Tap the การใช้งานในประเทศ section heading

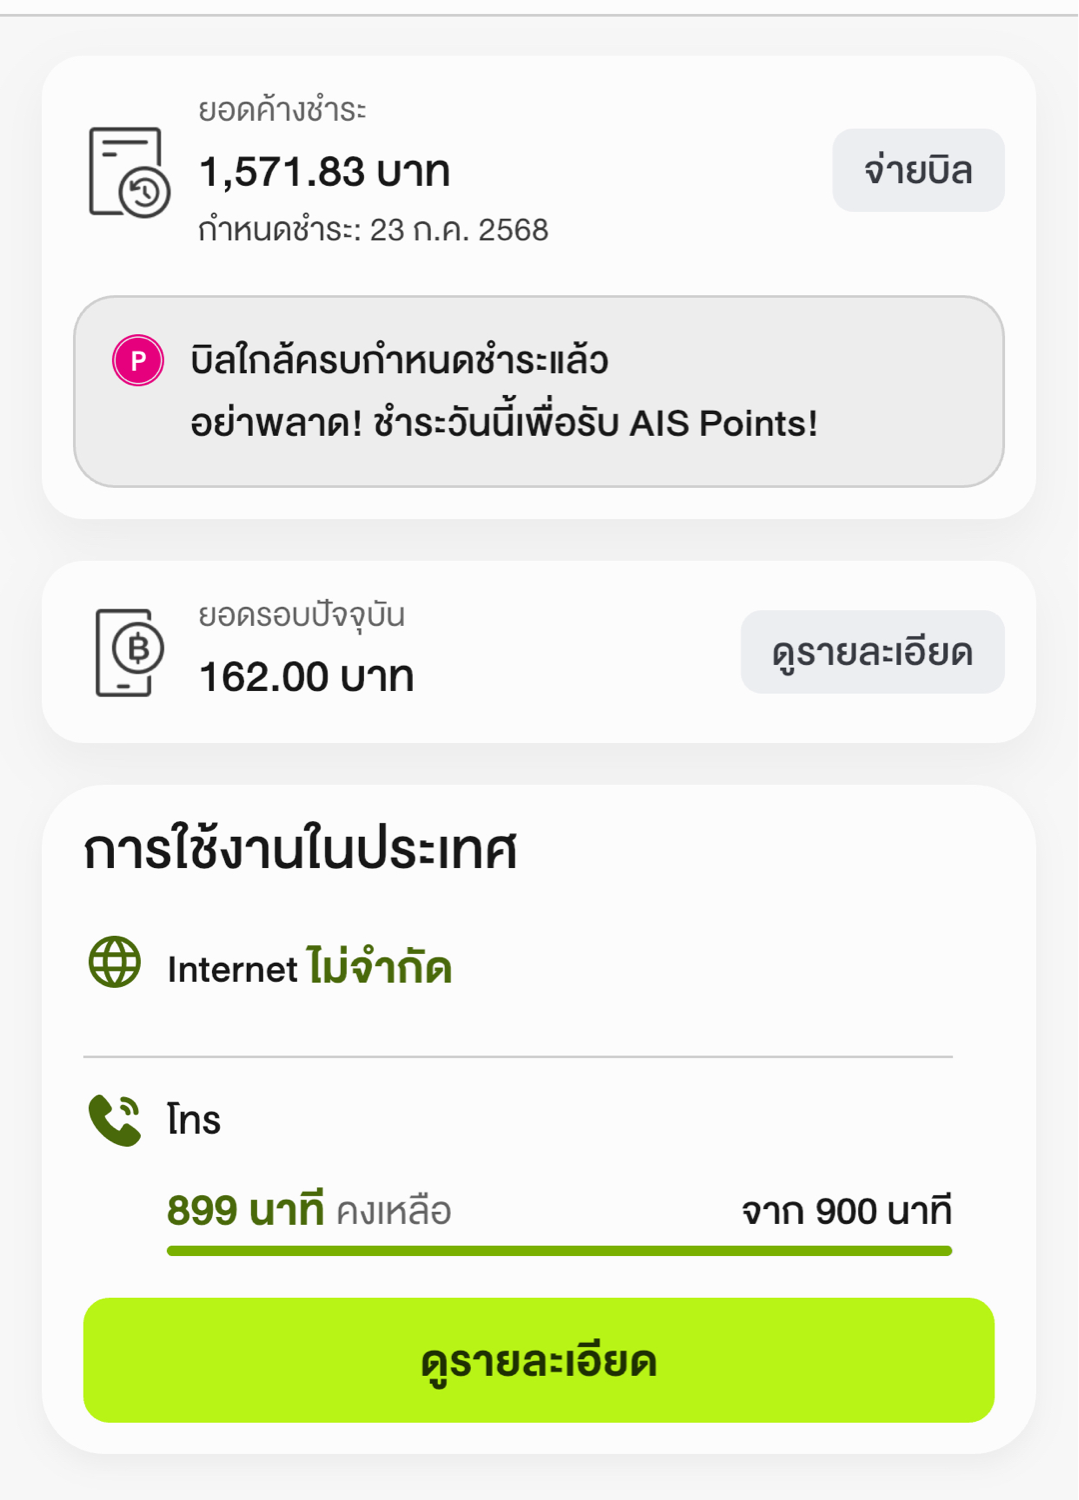tap(300, 850)
